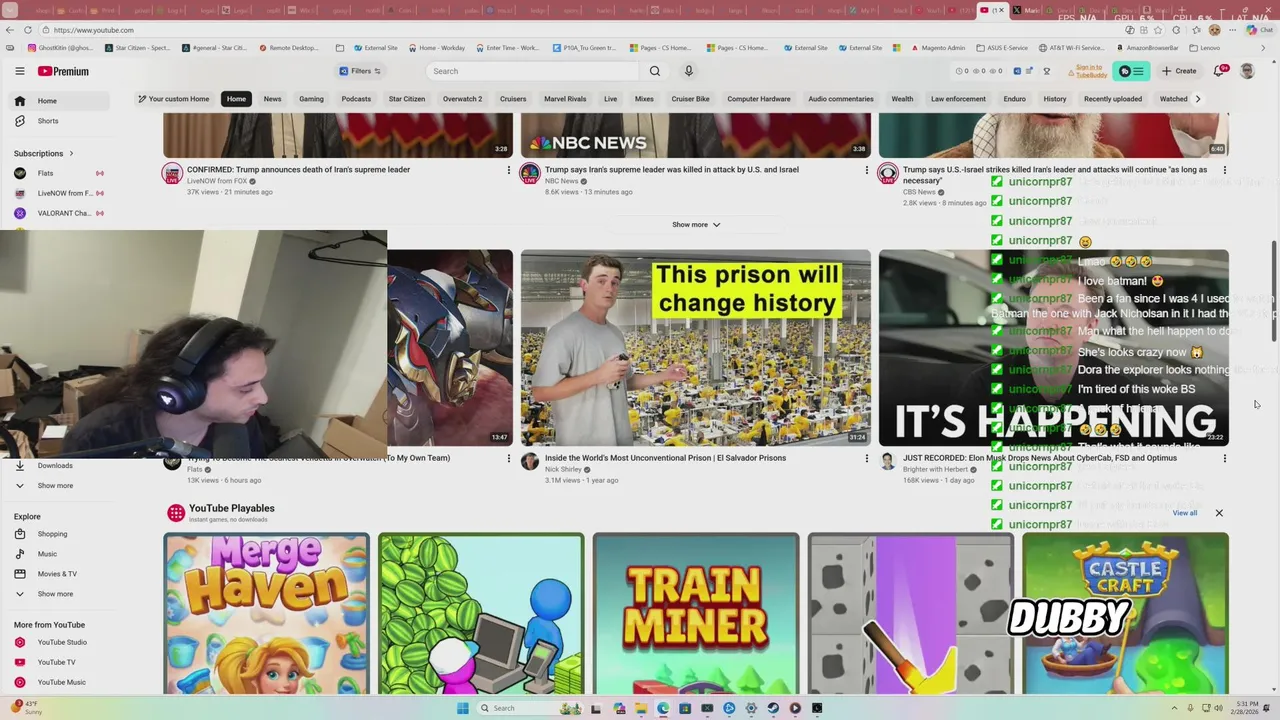
Task: Start voice search with microphone icon
Action: [x=688, y=71]
